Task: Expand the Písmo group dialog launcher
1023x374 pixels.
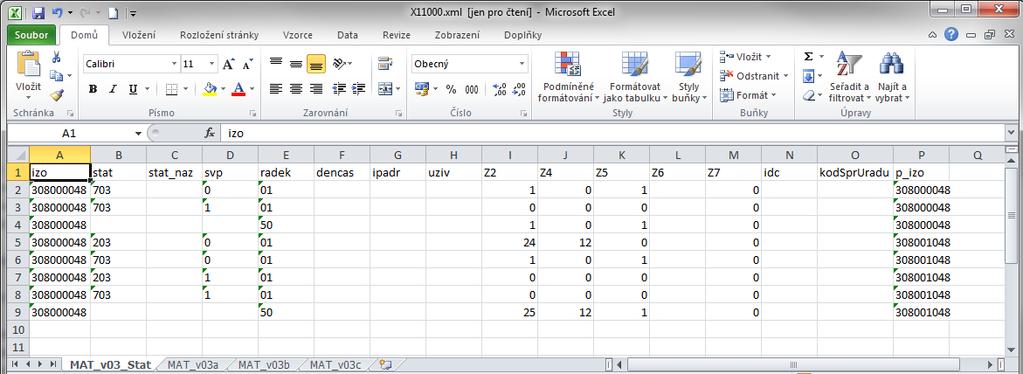Action: [252, 114]
